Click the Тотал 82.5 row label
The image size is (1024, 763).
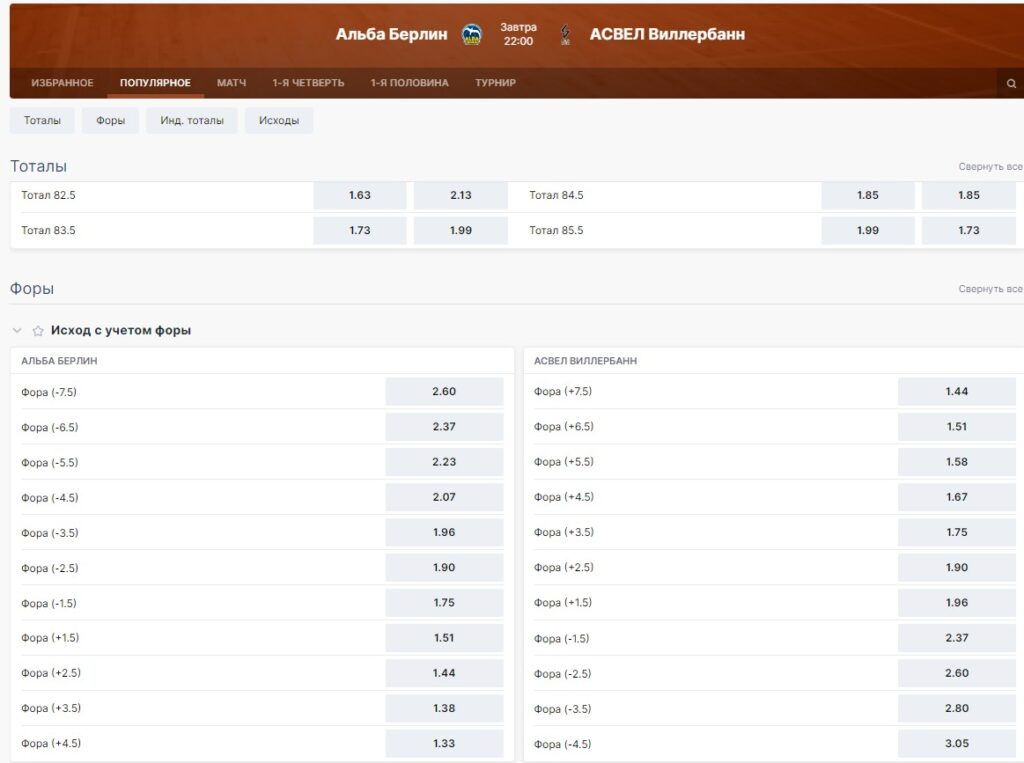48,195
